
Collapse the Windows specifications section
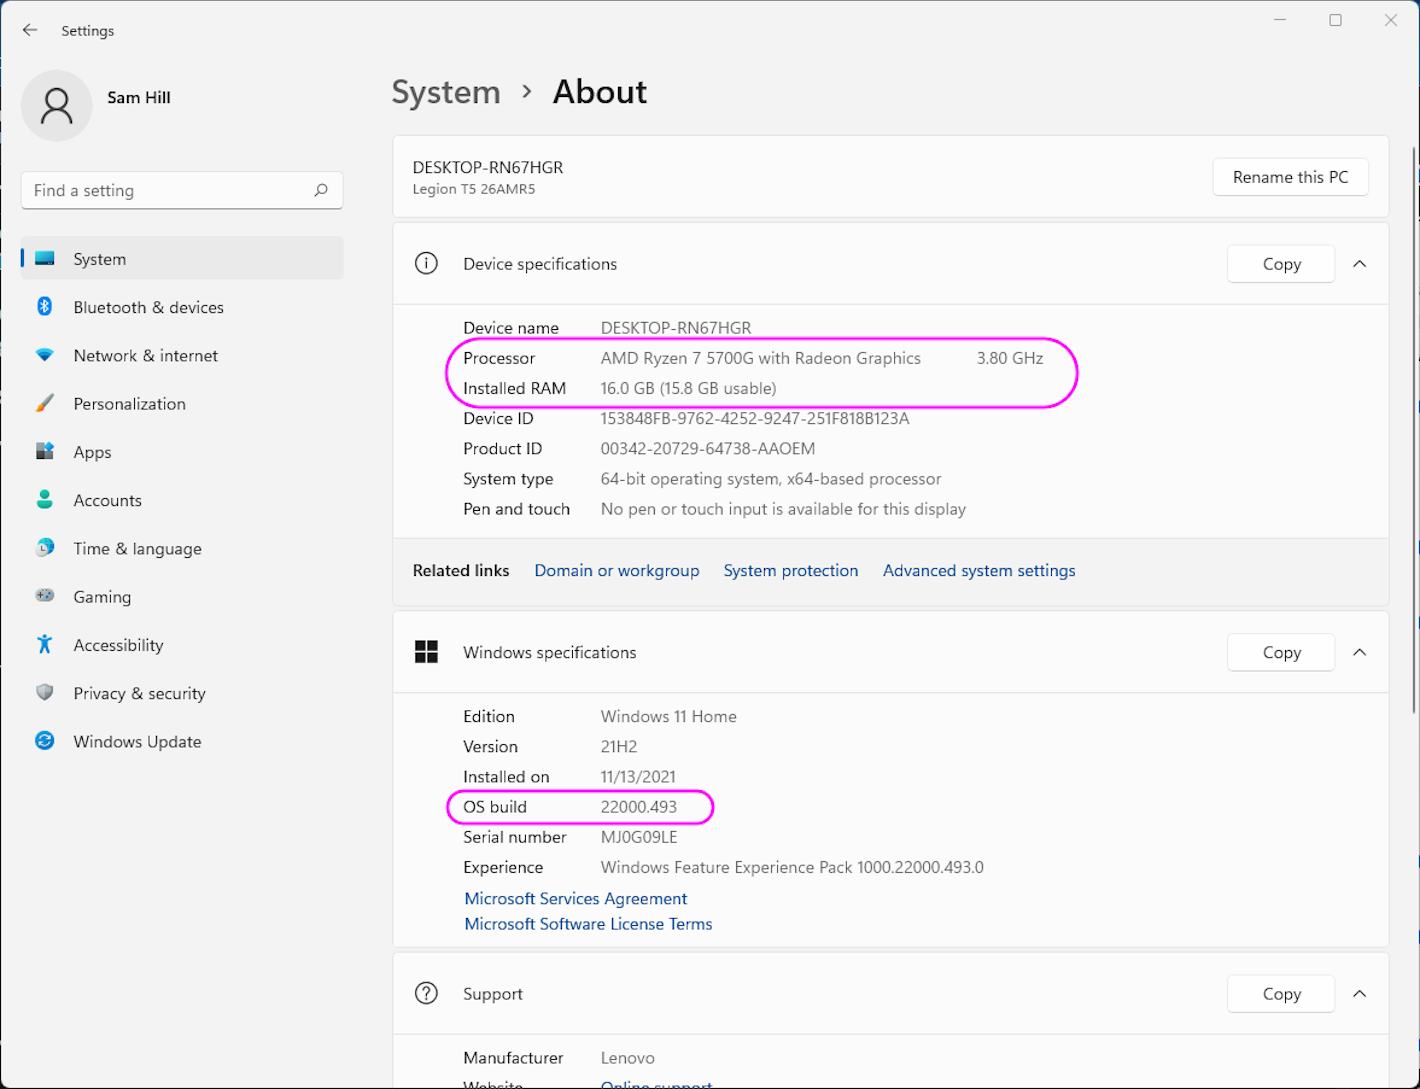[1359, 652]
